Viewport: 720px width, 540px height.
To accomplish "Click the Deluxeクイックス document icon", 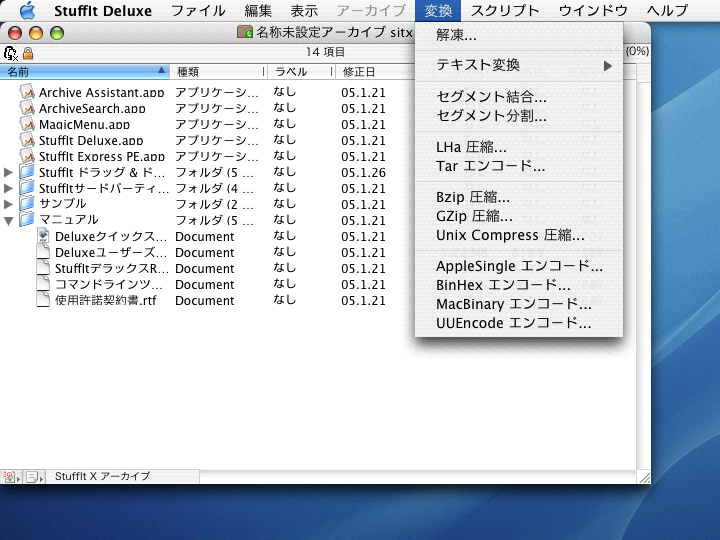I will pos(43,236).
